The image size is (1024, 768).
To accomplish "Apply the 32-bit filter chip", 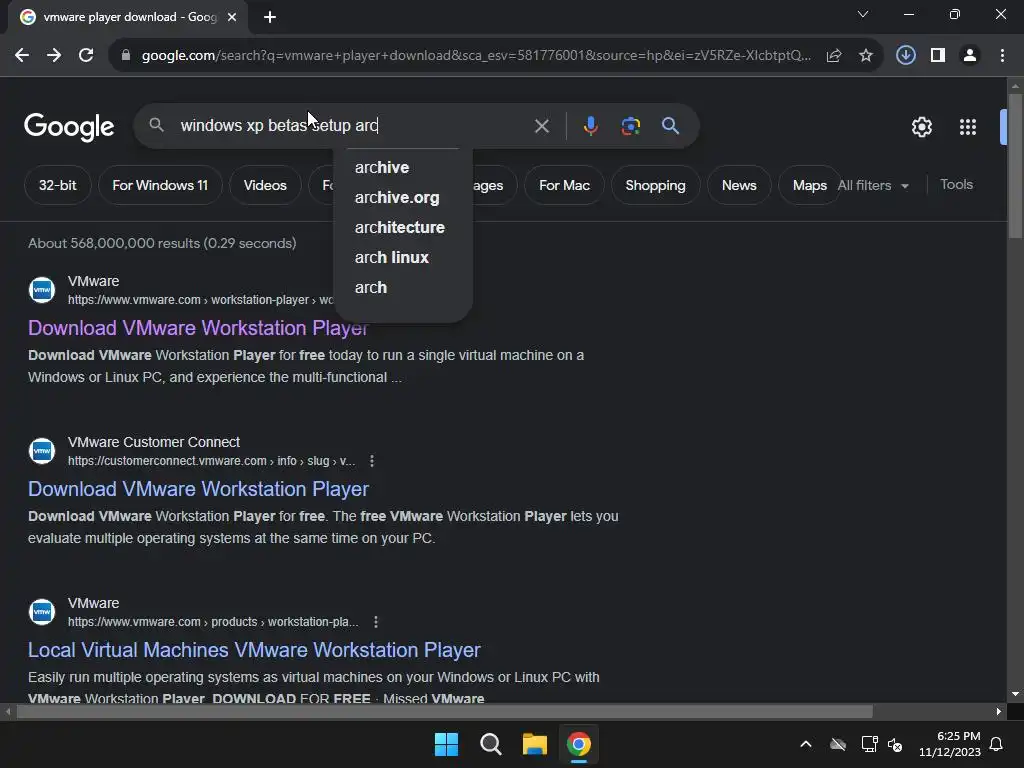I will [57, 185].
